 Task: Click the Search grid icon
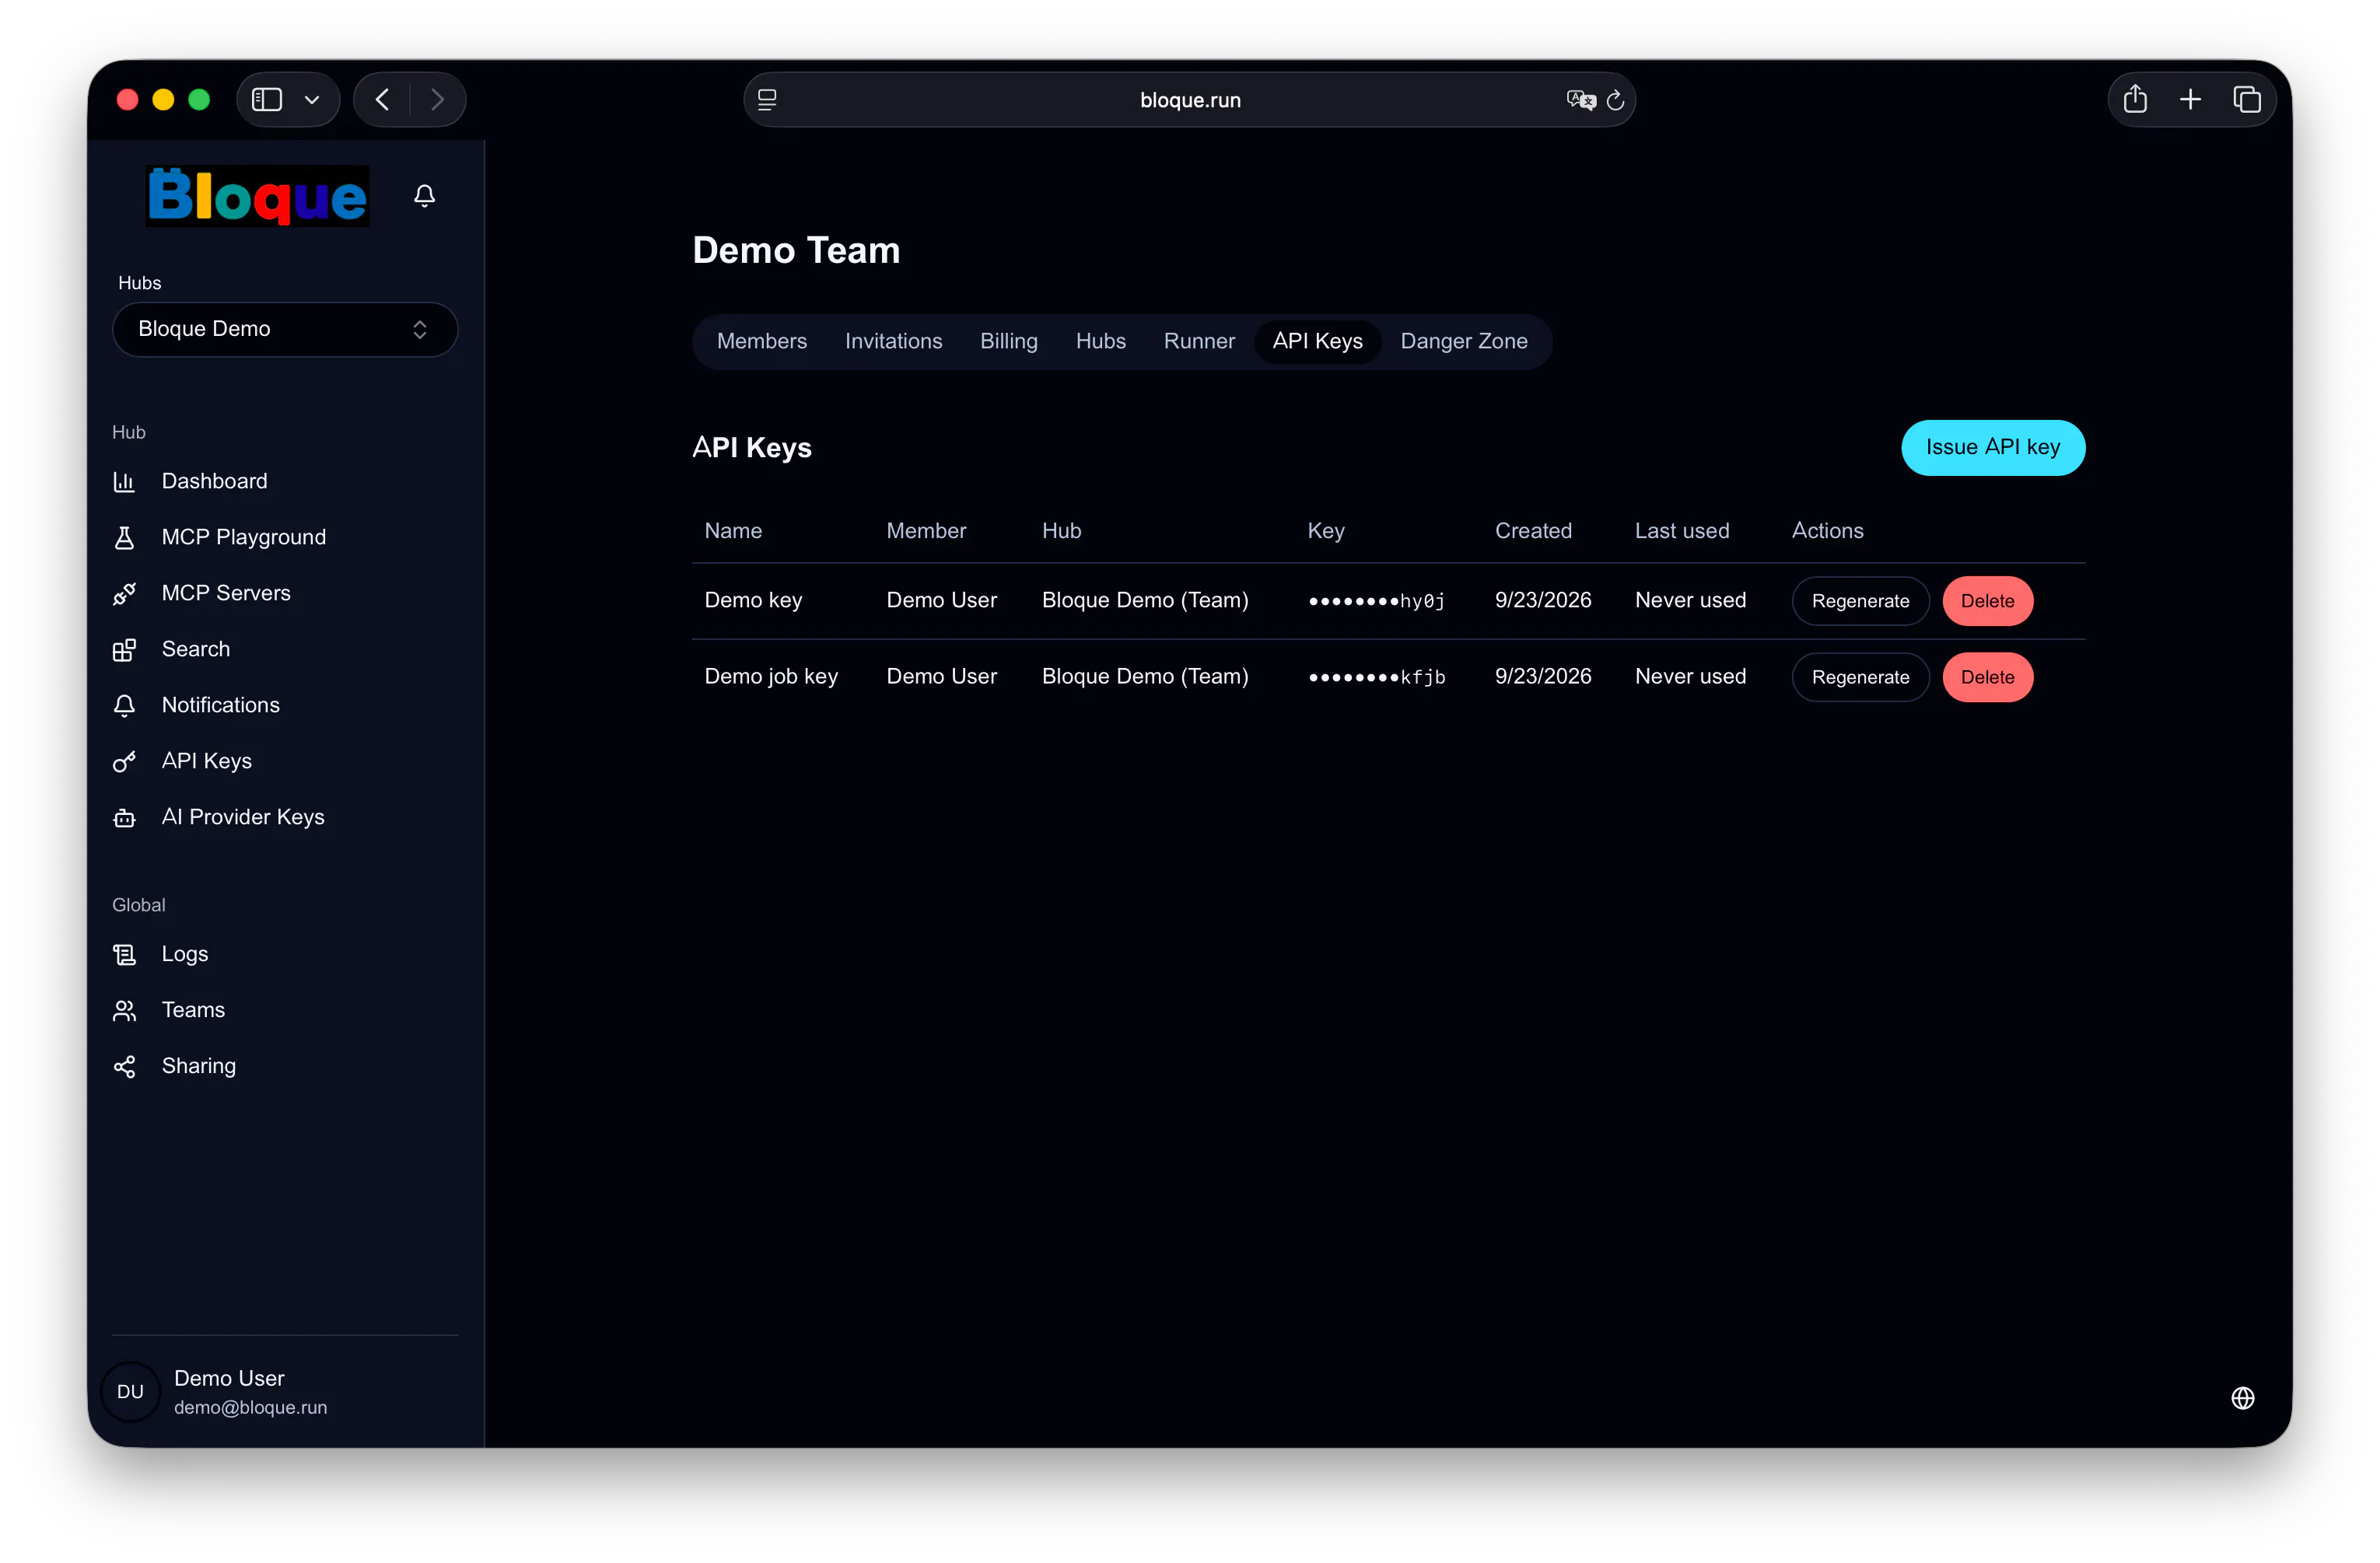pos(124,650)
